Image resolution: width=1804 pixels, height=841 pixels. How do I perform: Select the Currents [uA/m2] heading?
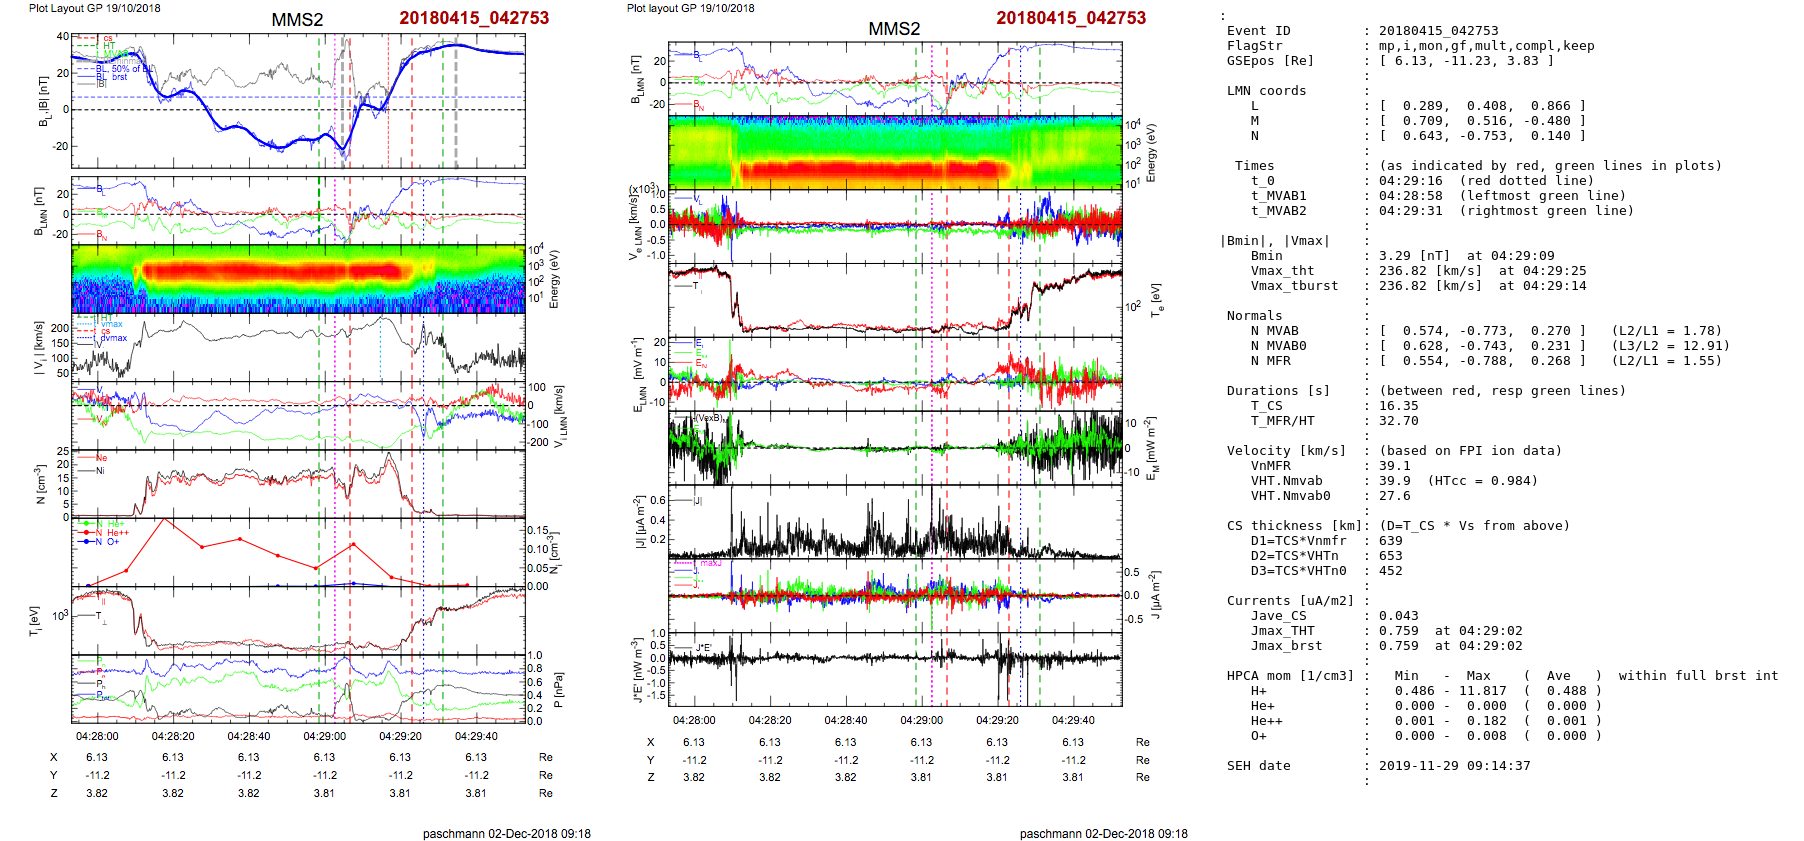1290,601
